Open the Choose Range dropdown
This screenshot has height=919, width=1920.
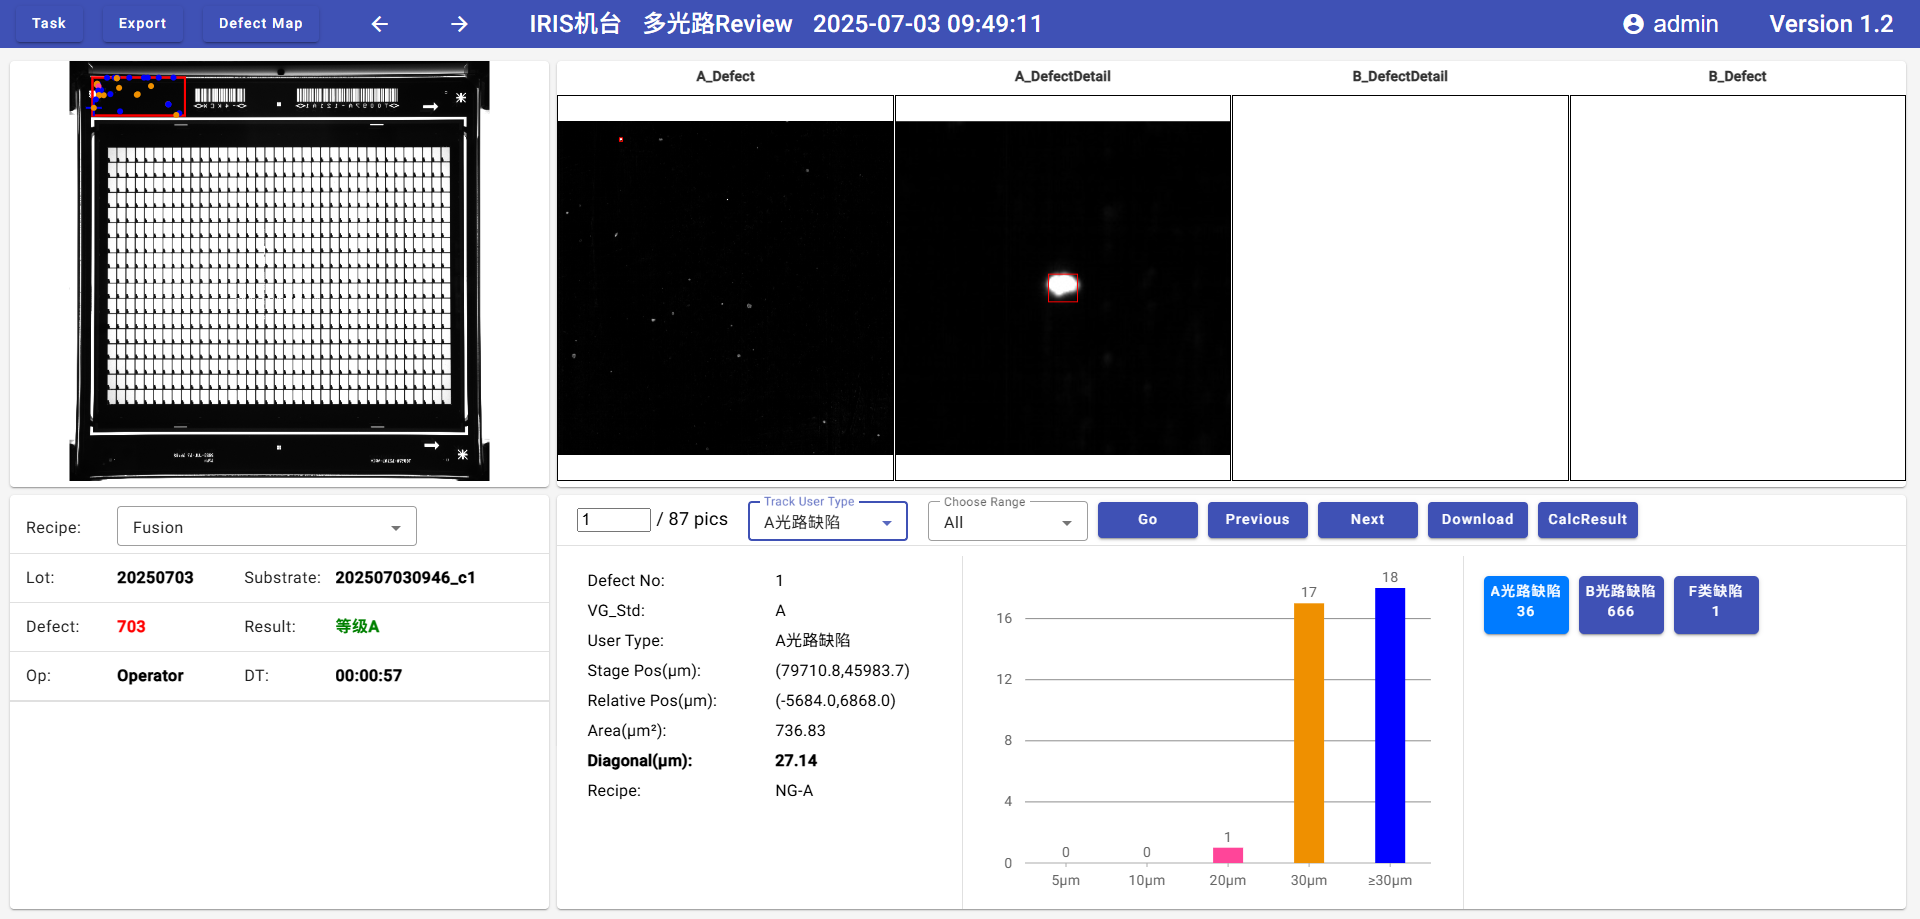[x=1007, y=522]
